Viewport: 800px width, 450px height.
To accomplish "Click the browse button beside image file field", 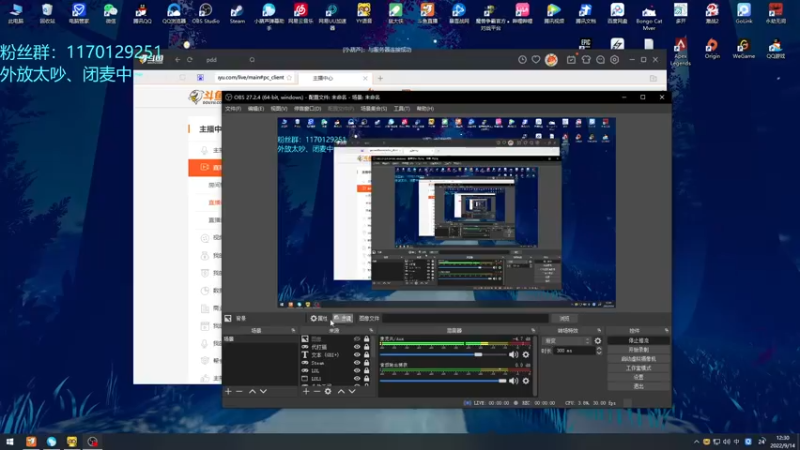I will [564, 318].
